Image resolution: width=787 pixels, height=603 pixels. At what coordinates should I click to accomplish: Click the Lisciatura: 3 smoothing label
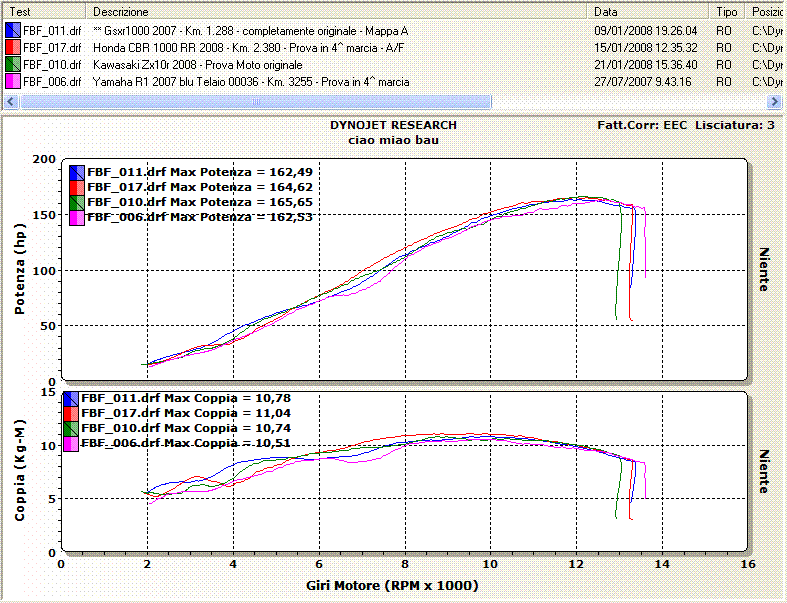(735, 125)
